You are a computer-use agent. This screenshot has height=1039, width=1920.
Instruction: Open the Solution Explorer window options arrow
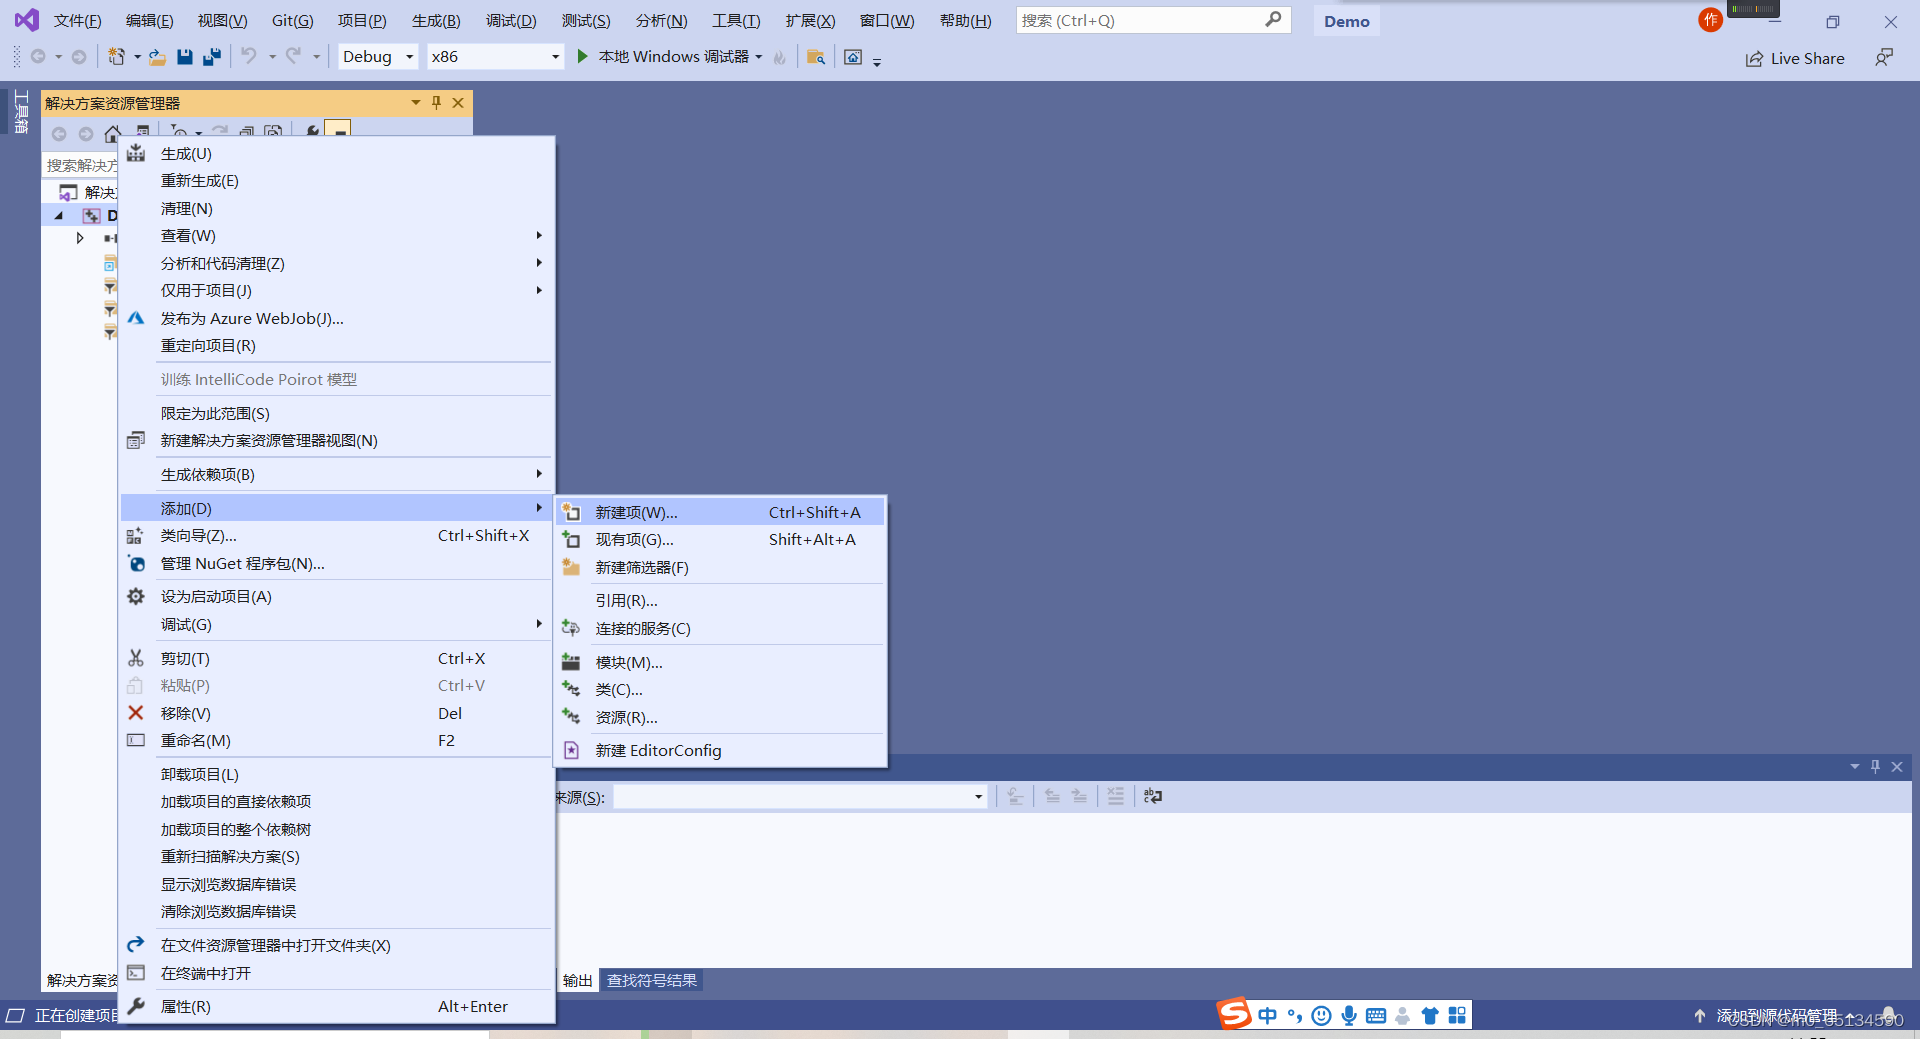tap(415, 102)
